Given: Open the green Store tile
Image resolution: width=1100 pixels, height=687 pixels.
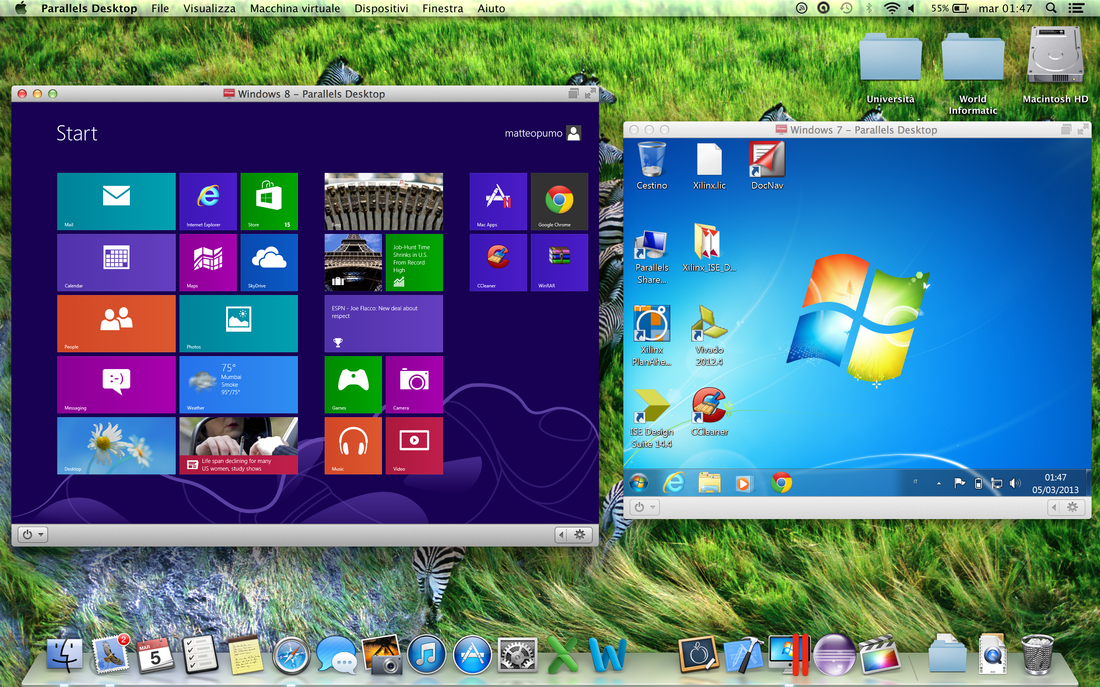Looking at the screenshot, I should tap(269, 201).
